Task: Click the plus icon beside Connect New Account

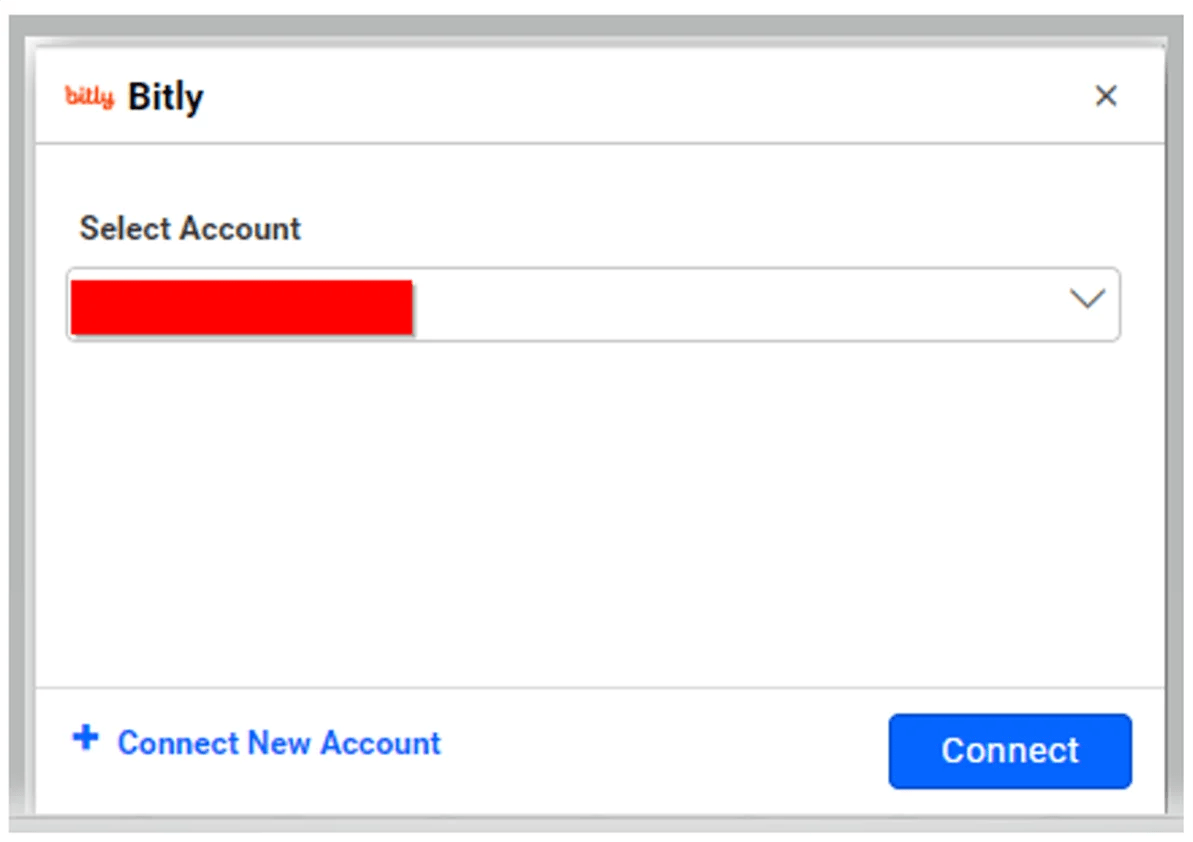Action: coord(86,738)
